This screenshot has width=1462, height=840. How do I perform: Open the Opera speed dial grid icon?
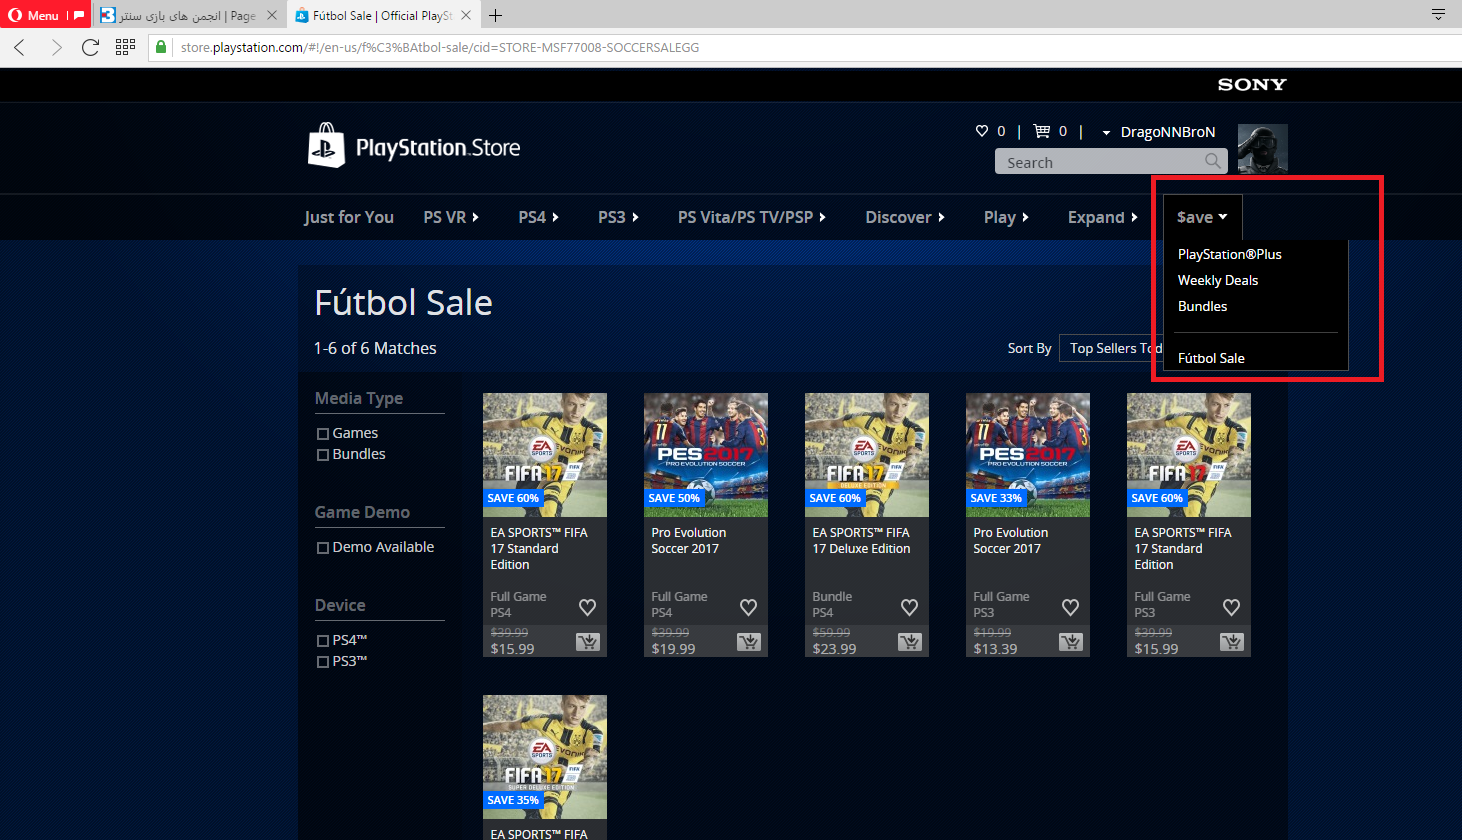point(125,47)
